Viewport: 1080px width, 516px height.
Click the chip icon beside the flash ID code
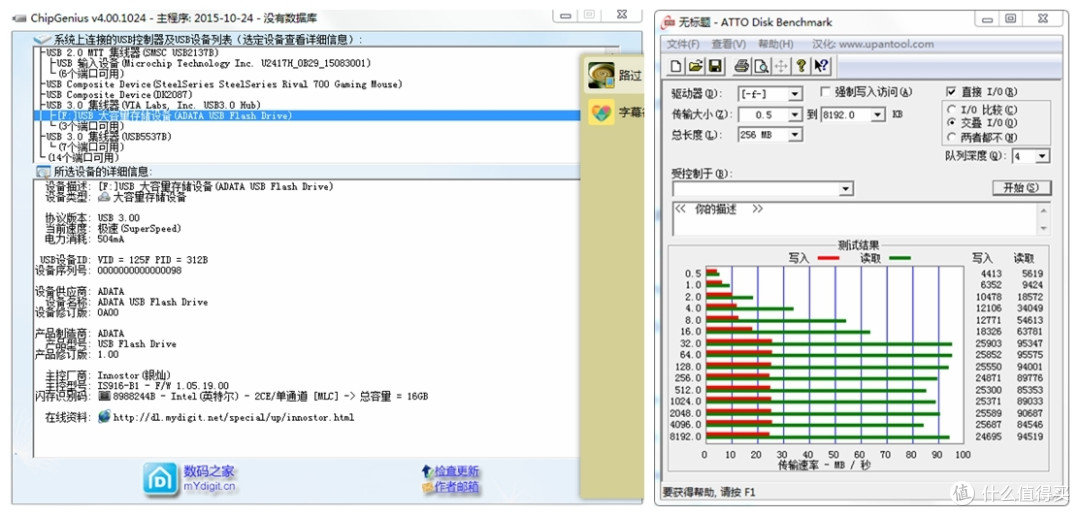point(104,396)
